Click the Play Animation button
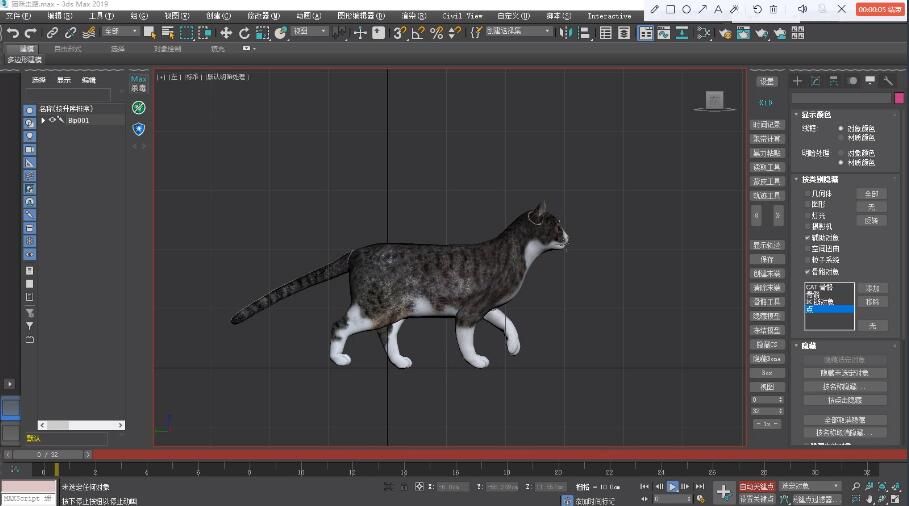 (672, 486)
